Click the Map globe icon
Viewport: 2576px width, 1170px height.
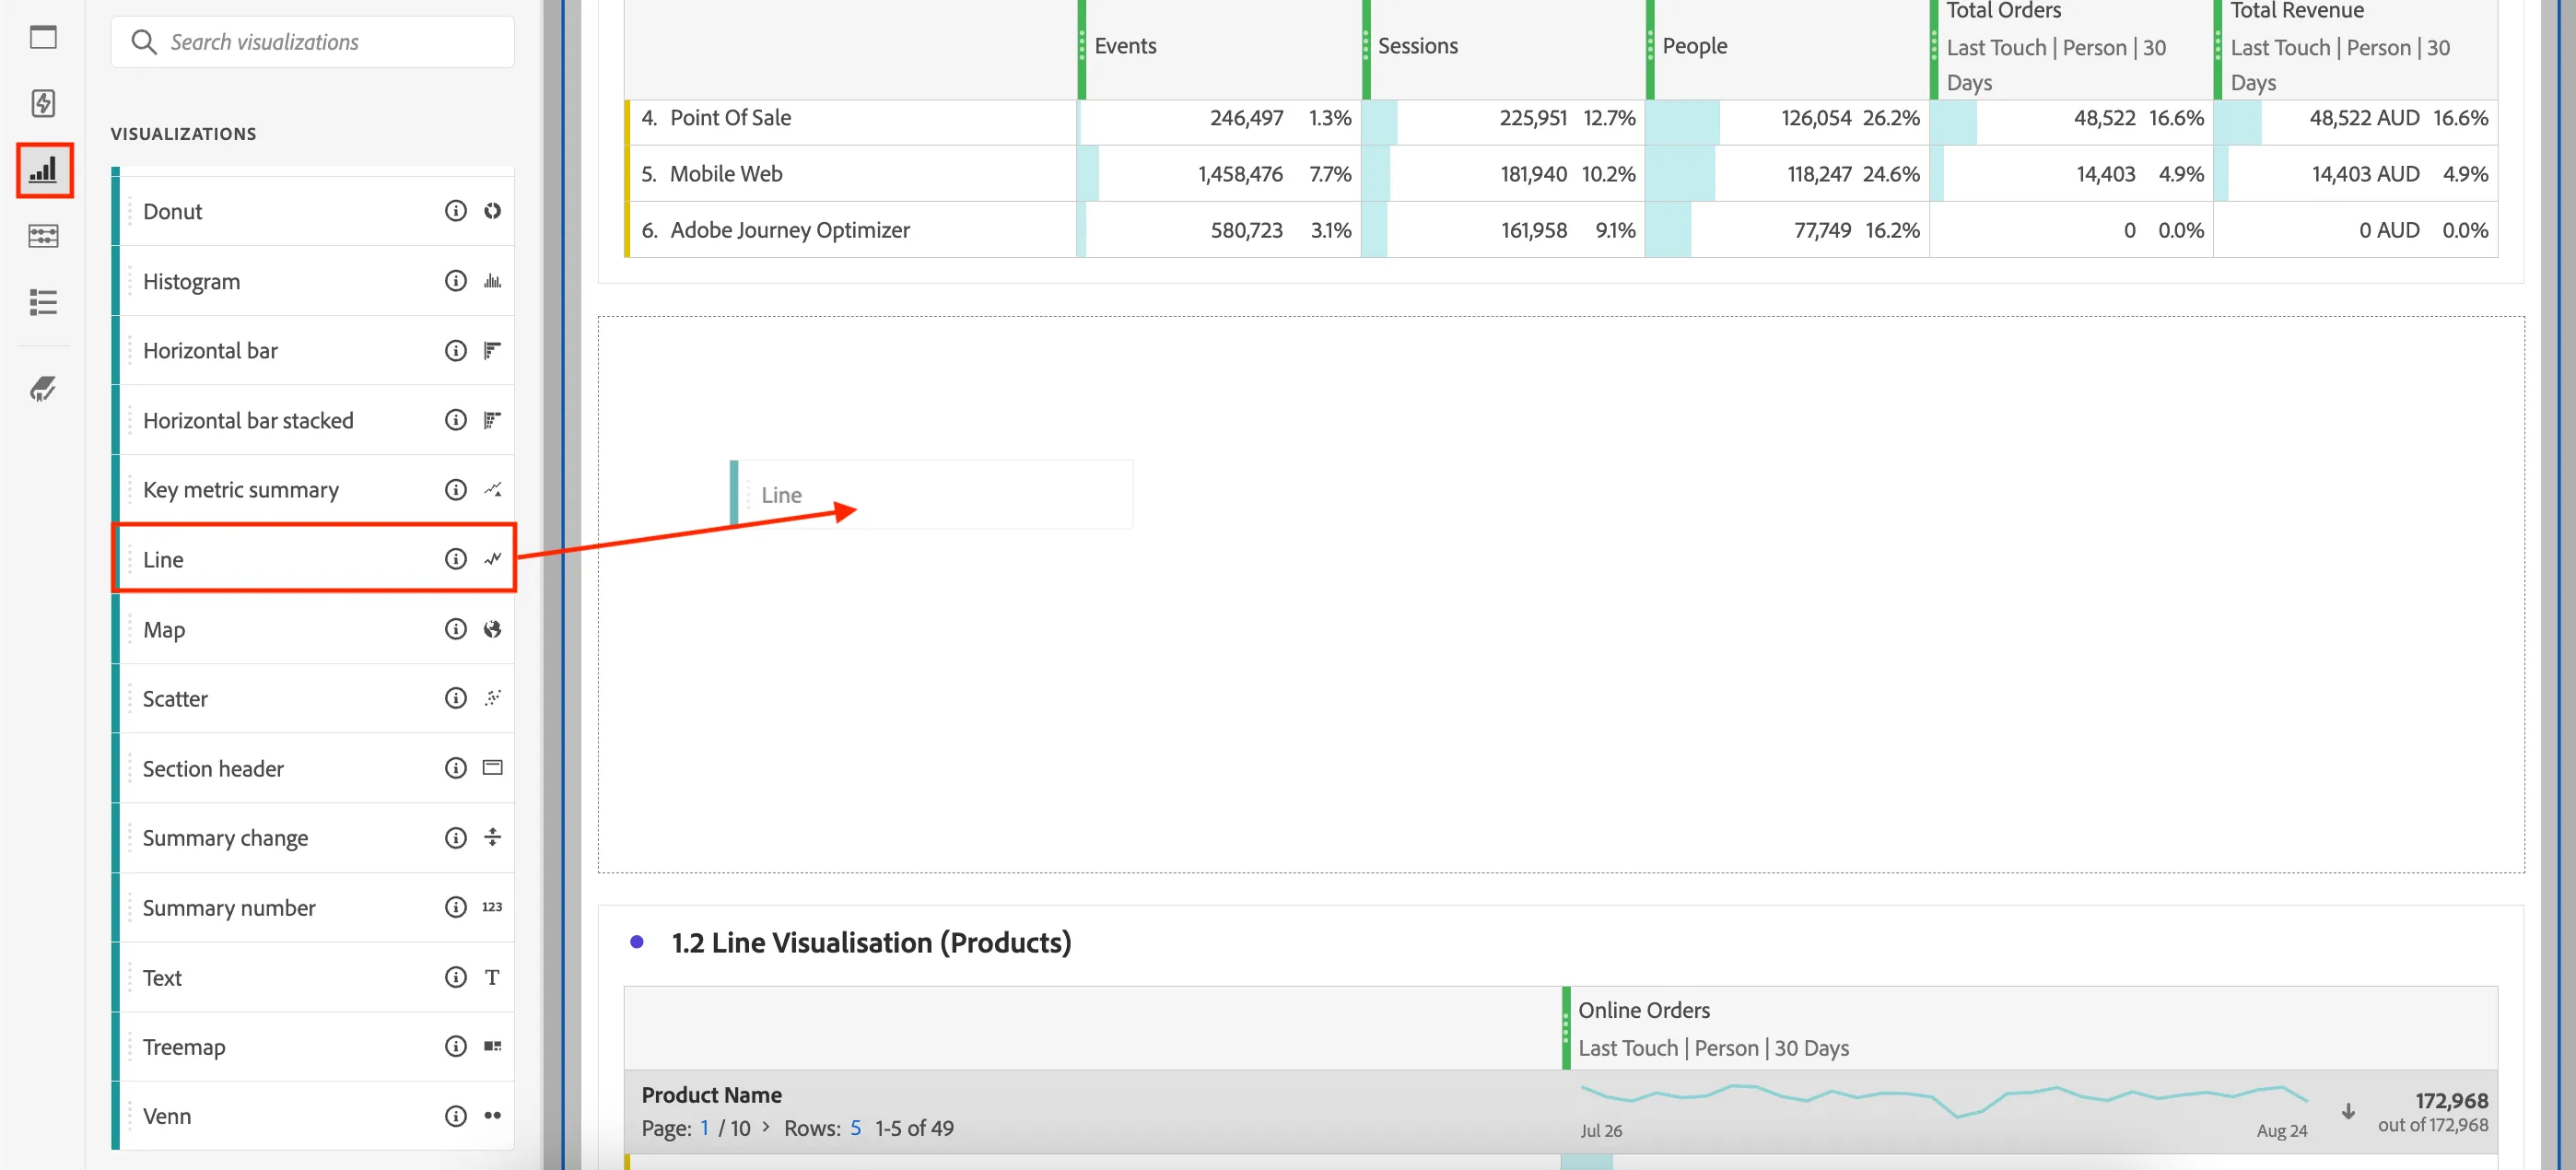pyautogui.click(x=492, y=629)
